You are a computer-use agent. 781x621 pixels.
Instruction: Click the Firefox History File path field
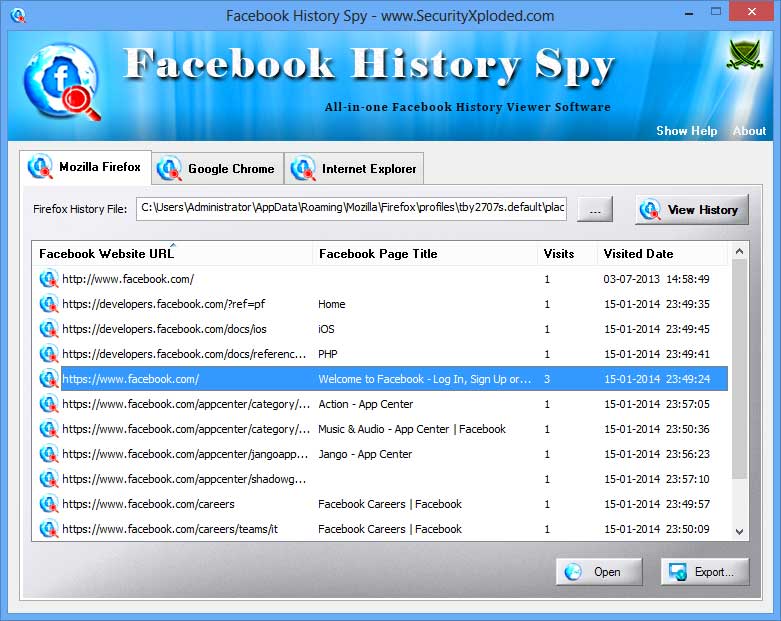[352, 208]
